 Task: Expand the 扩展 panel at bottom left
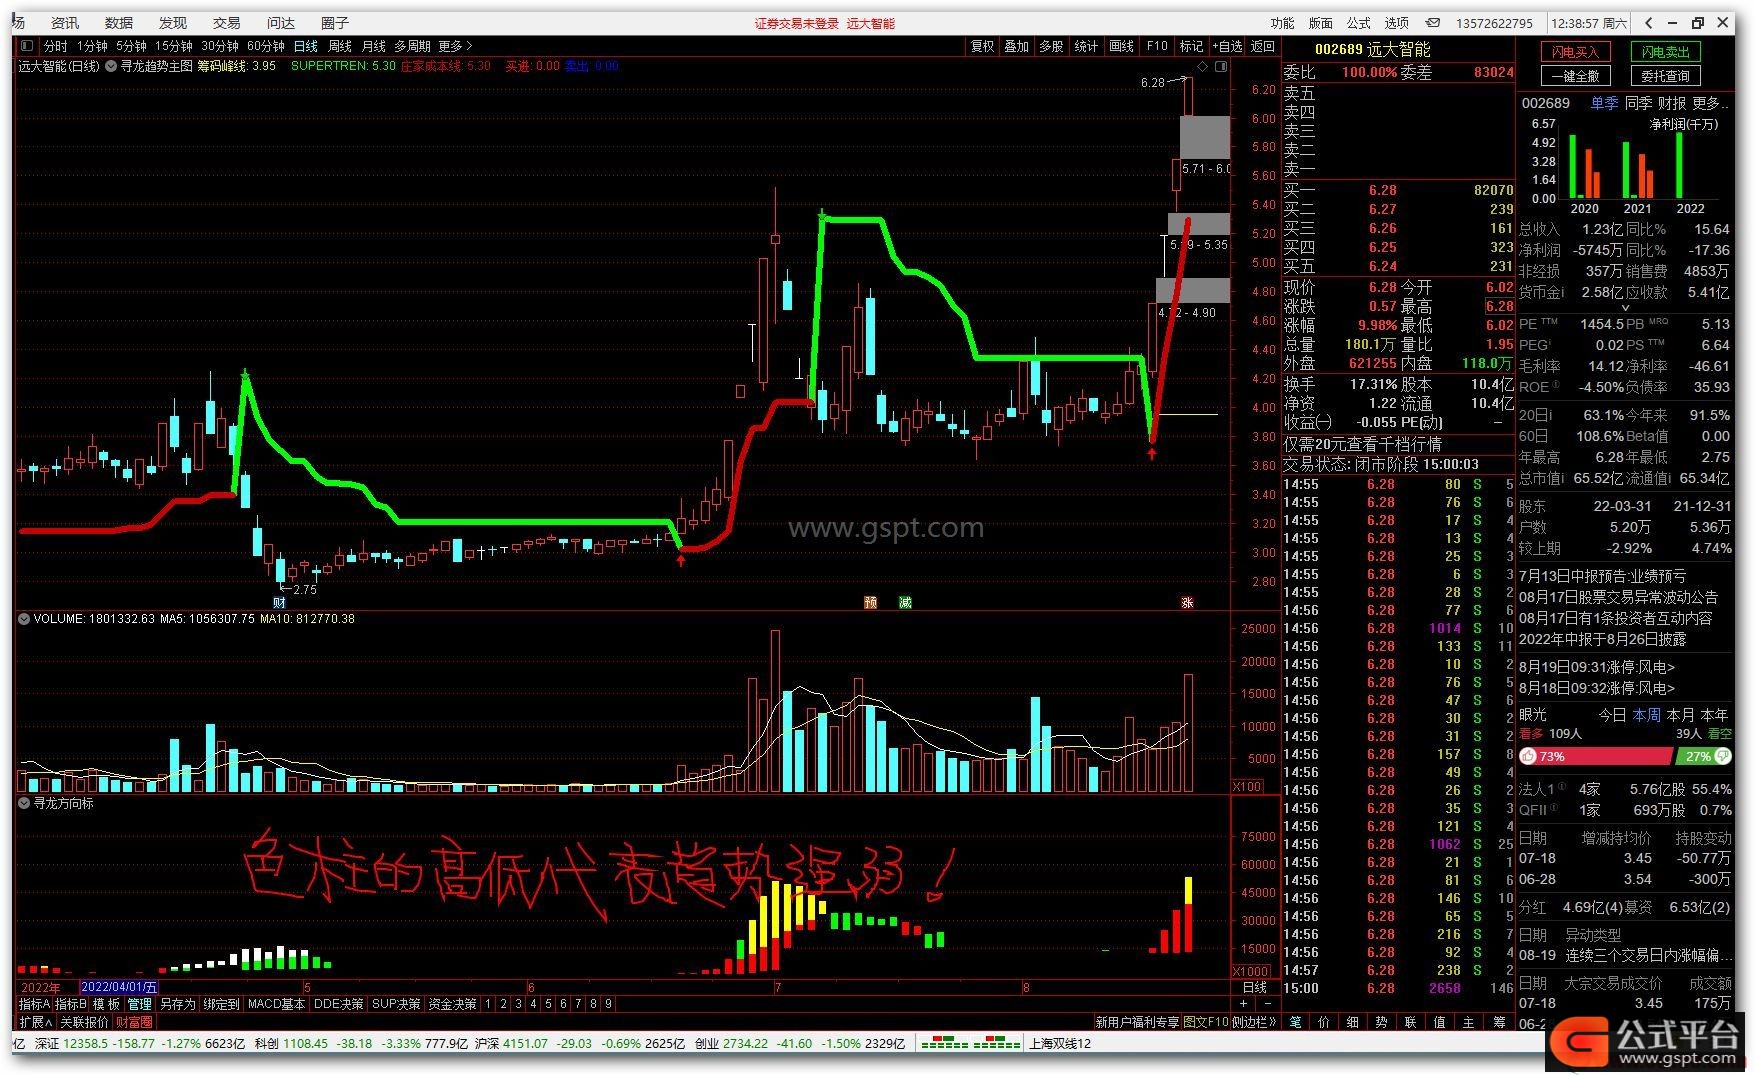click(x=35, y=1022)
